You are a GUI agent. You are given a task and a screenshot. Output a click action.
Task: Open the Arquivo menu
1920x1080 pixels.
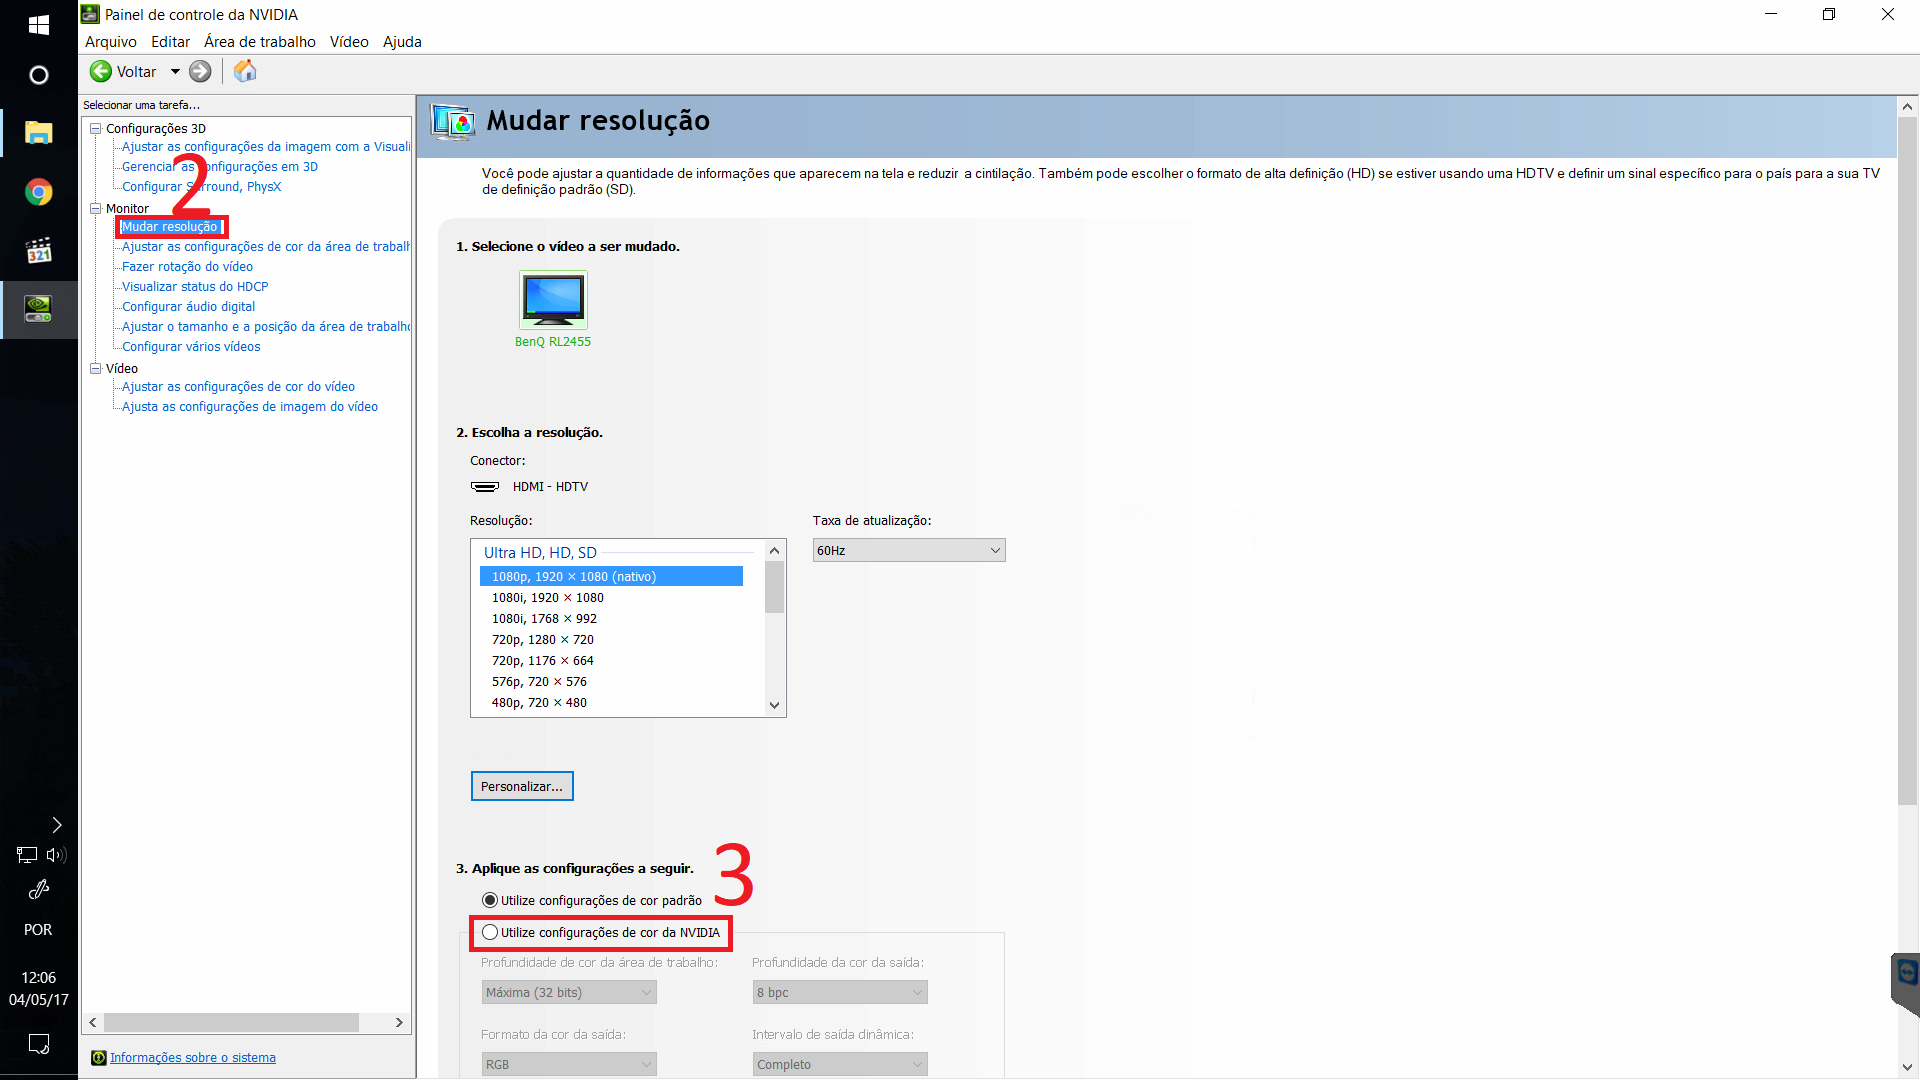pyautogui.click(x=111, y=42)
